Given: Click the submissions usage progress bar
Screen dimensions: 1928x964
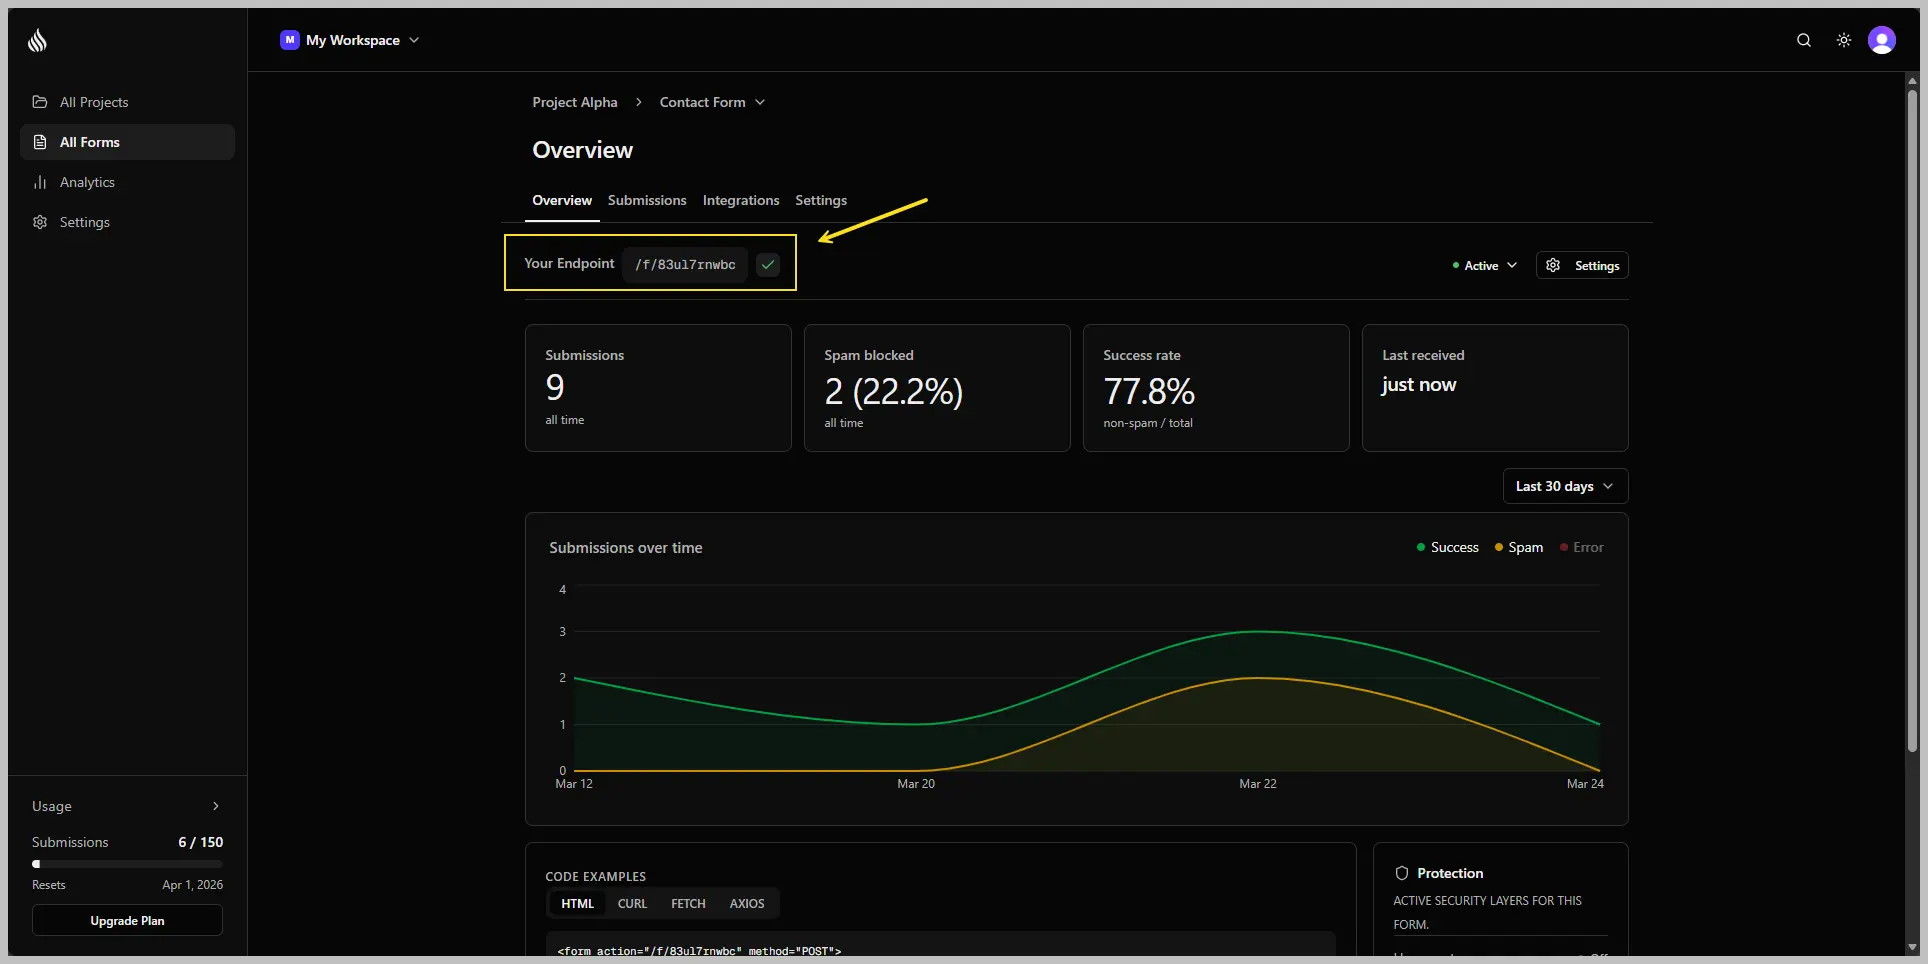Looking at the screenshot, I should pos(127,863).
